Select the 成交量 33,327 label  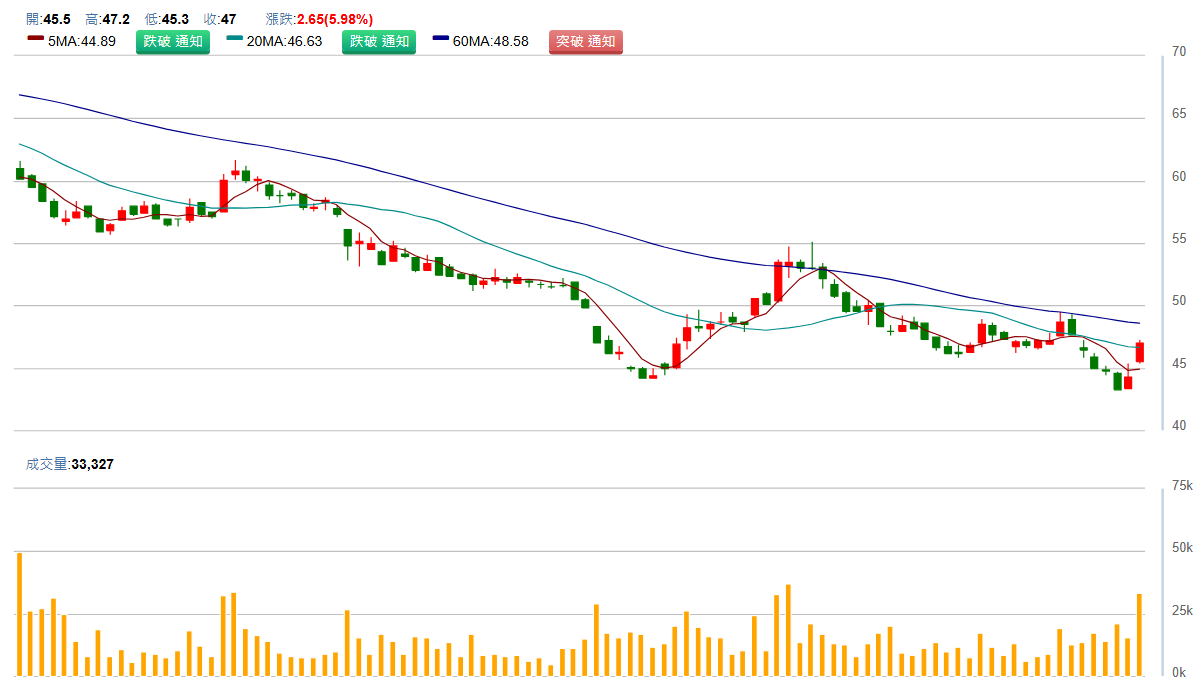[69, 464]
